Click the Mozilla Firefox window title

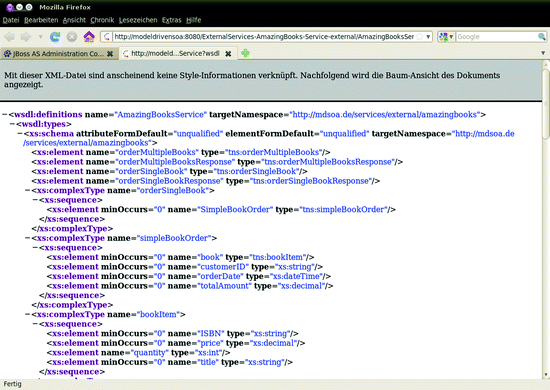(x=65, y=7)
